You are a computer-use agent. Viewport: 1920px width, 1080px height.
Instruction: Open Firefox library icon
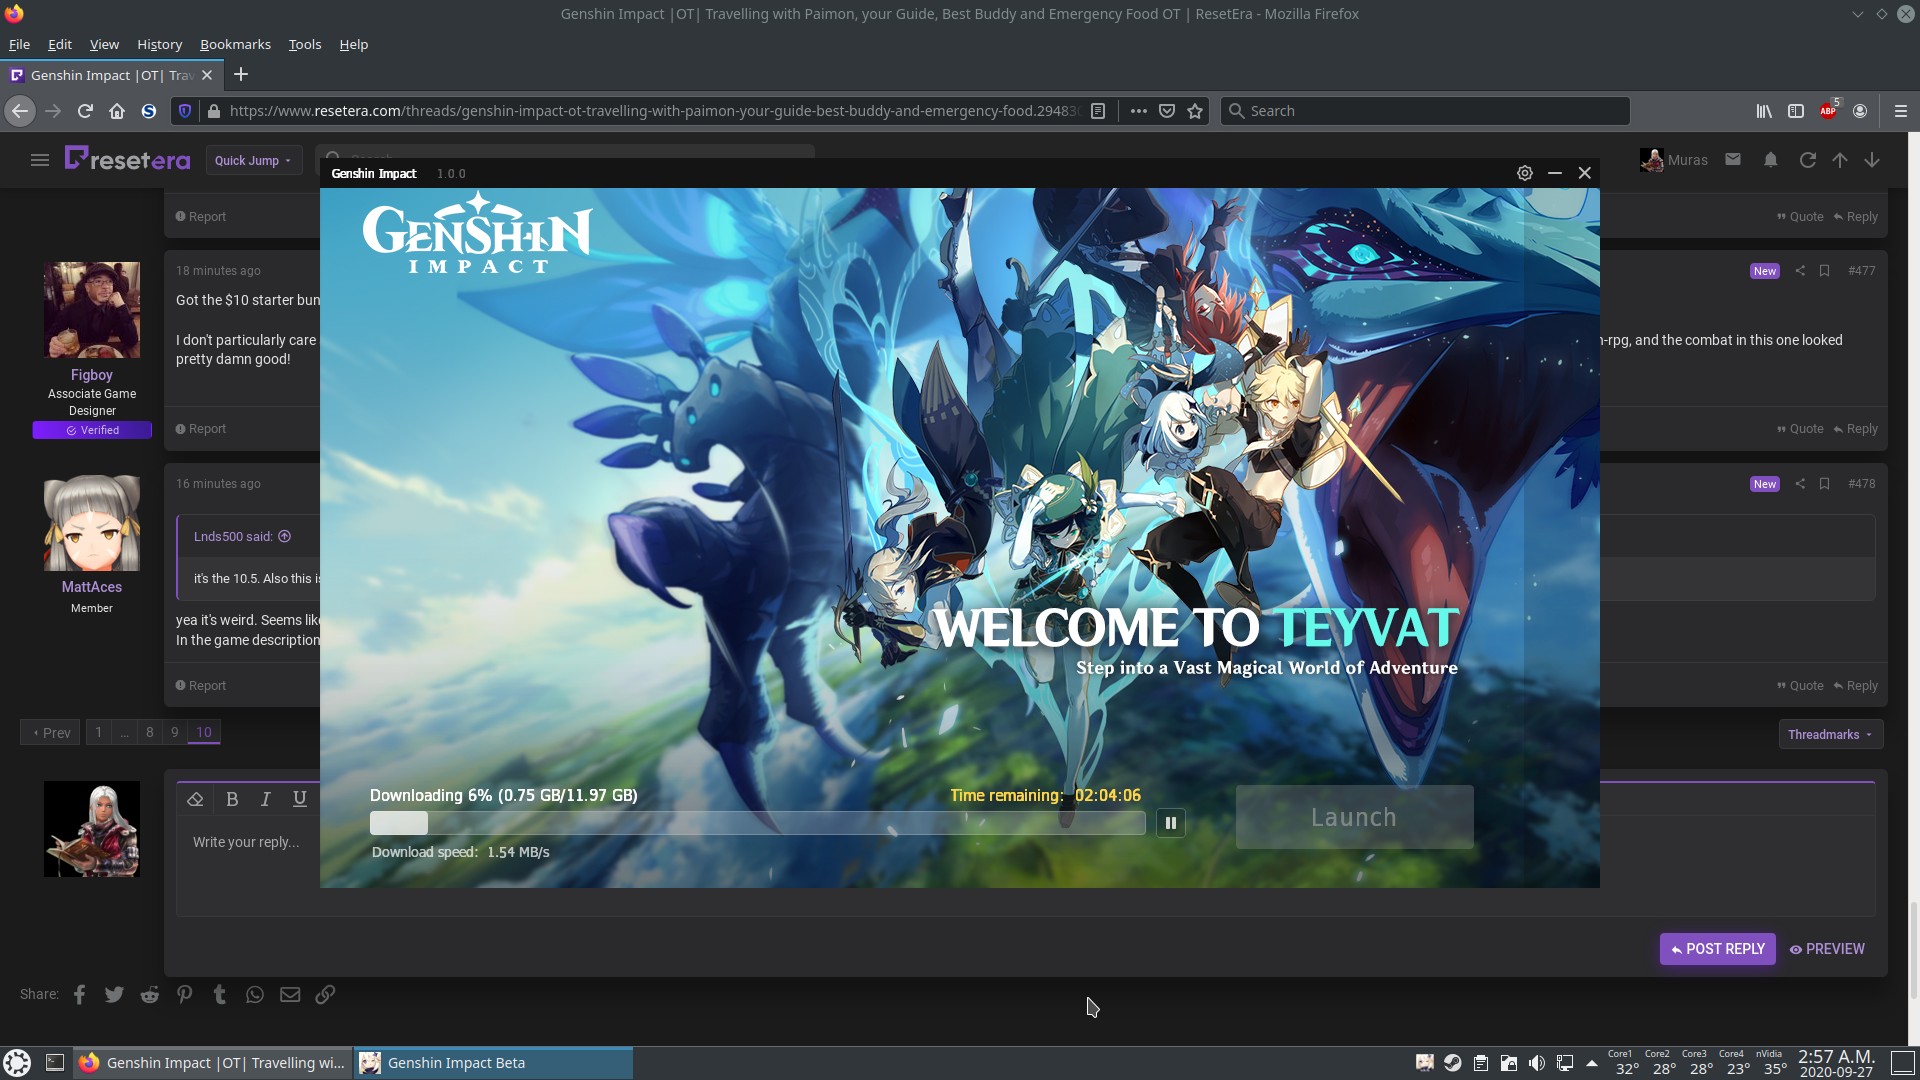(1764, 111)
